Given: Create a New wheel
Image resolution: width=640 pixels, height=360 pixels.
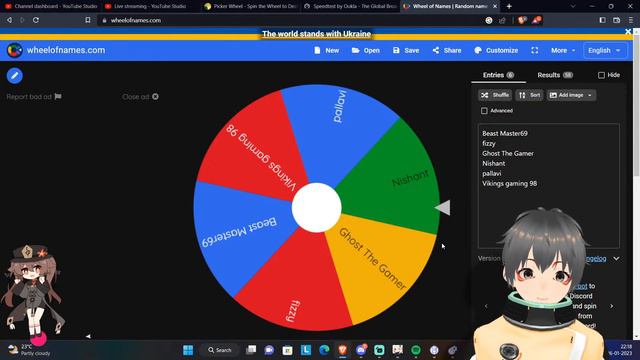Looking at the screenshot, I should coord(327,50).
